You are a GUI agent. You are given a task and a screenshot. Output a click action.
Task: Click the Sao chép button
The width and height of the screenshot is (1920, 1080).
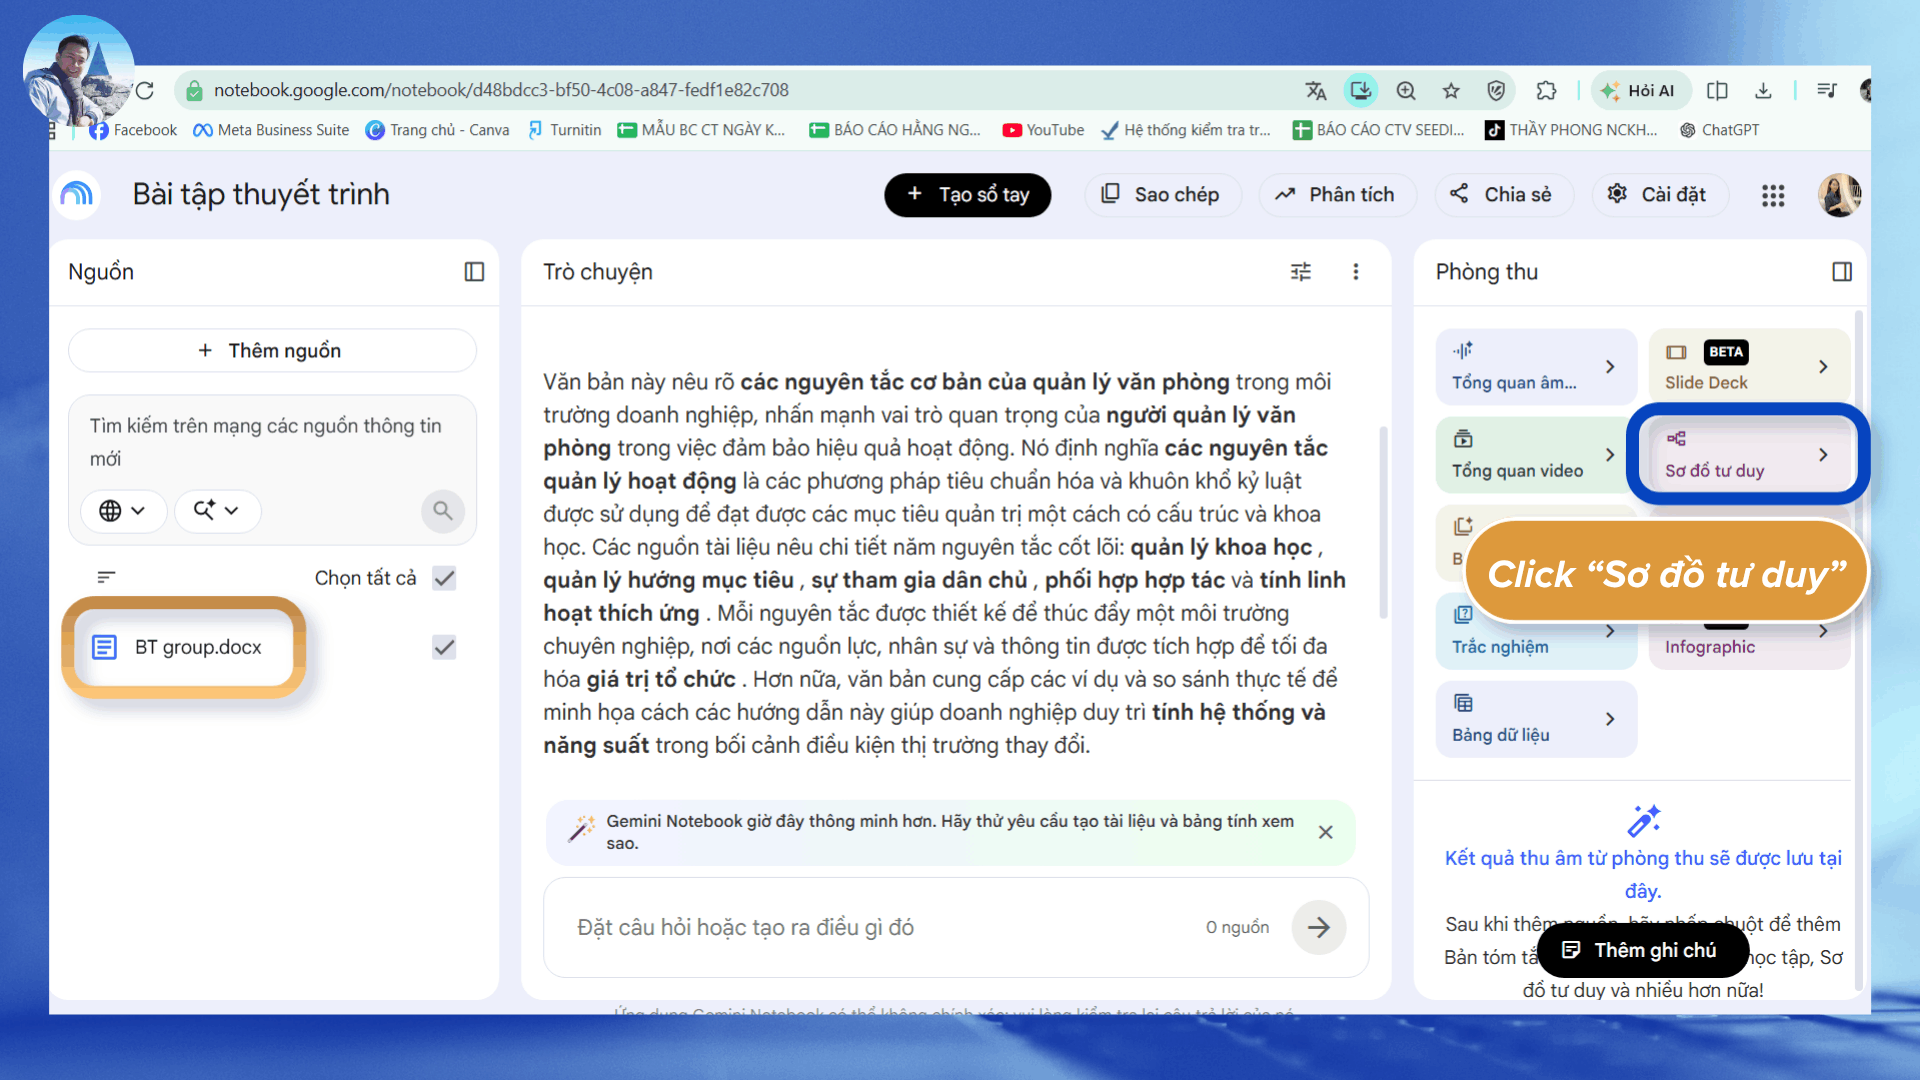coord(1163,195)
